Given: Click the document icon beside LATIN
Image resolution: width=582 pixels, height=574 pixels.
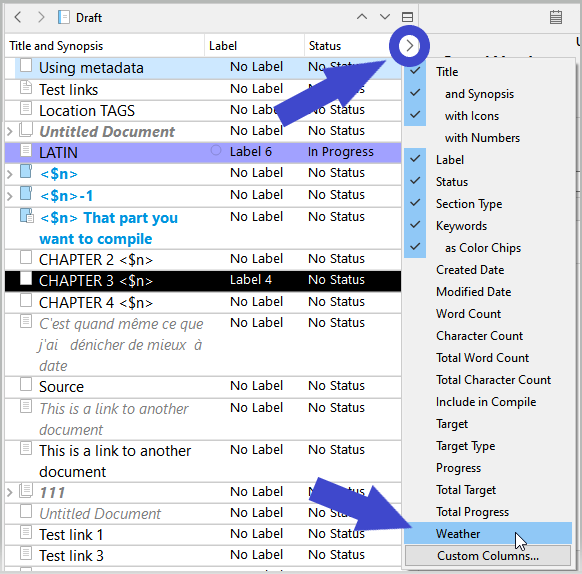Looking at the screenshot, I should tap(26, 150).
